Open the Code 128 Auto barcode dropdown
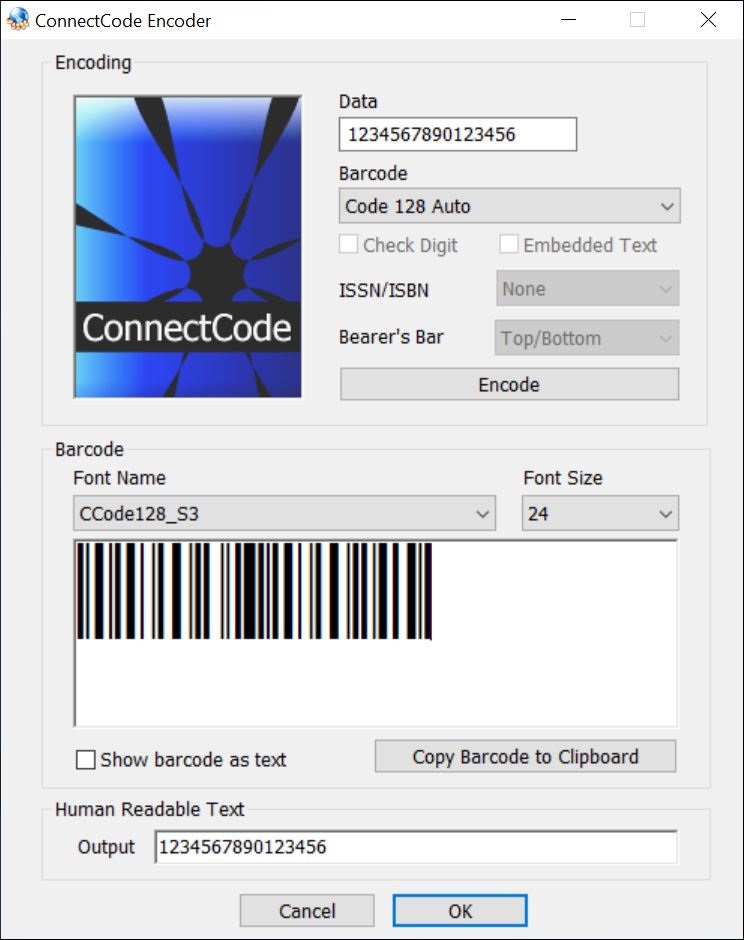 509,206
